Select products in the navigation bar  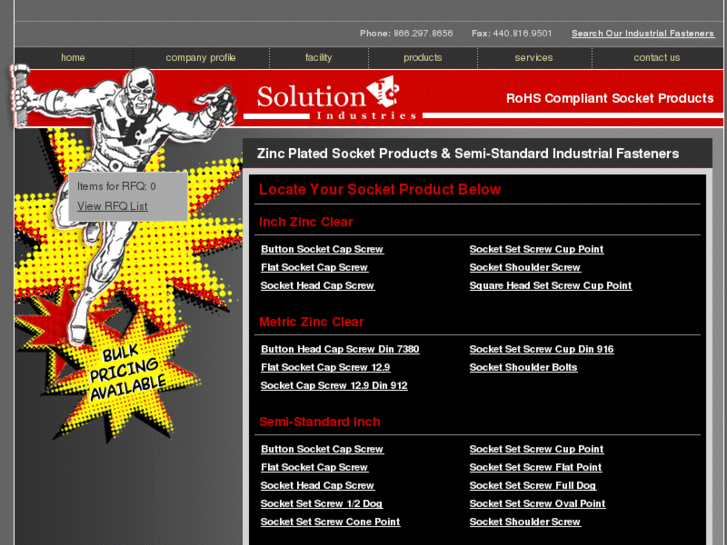coord(422,58)
